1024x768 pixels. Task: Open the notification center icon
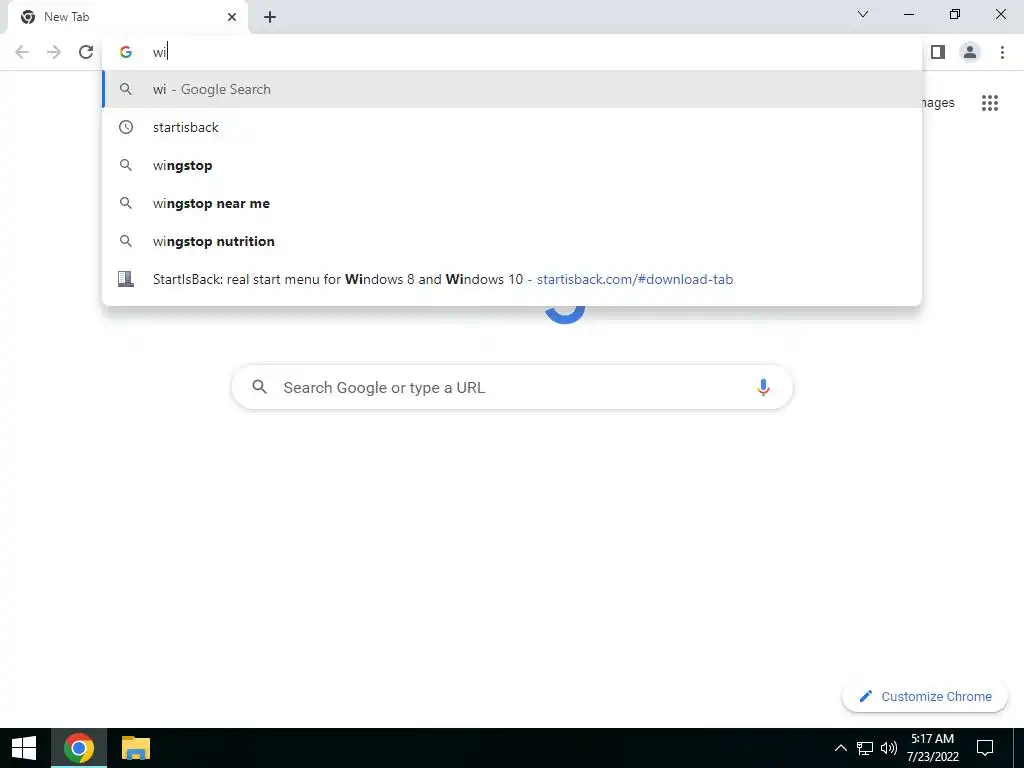pyautogui.click(x=985, y=748)
